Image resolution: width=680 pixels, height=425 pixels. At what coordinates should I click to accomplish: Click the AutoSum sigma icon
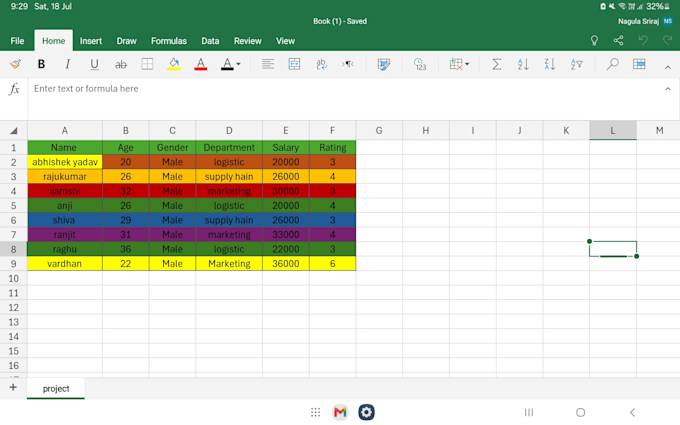click(x=497, y=64)
